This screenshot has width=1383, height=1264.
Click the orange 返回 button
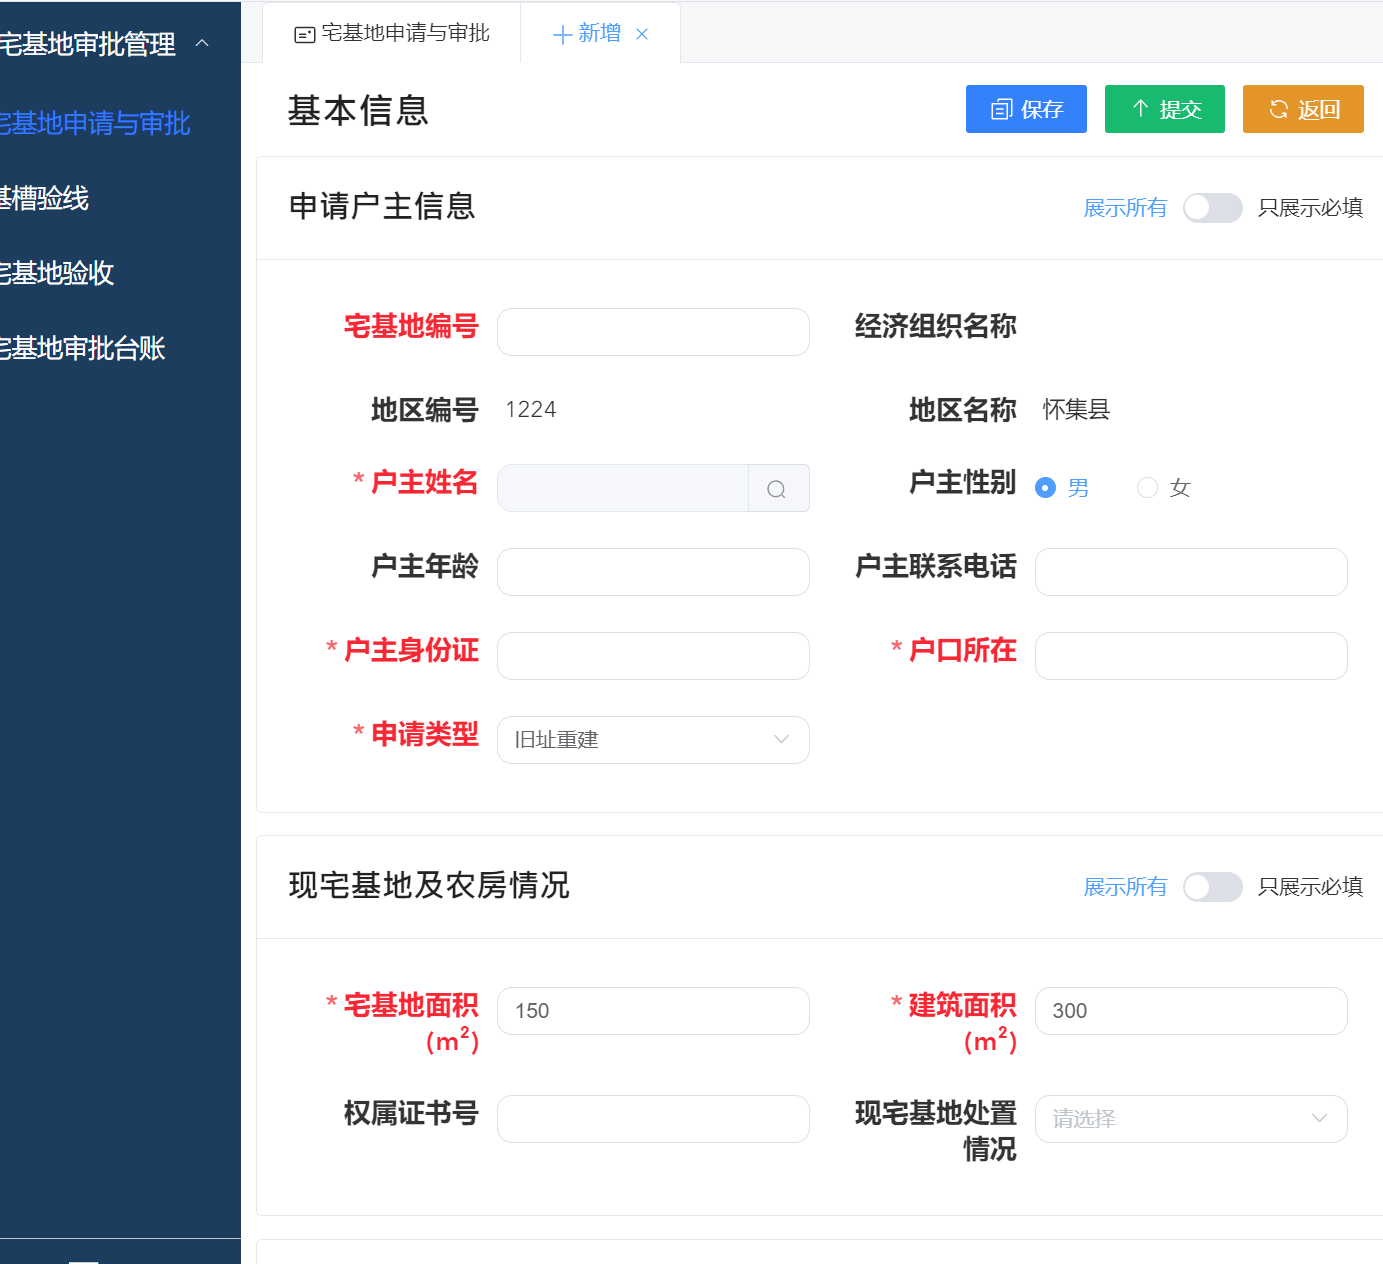[x=1303, y=109]
